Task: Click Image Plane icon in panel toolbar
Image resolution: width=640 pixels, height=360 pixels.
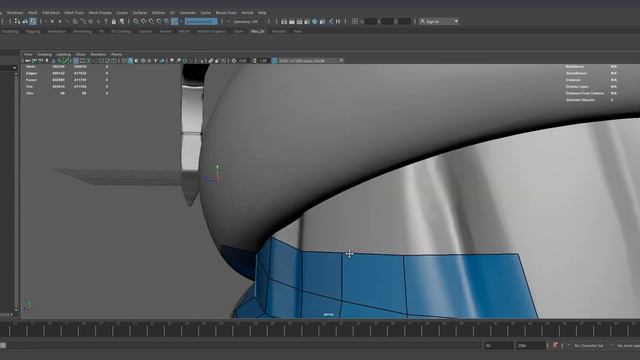Action: [x=54, y=61]
